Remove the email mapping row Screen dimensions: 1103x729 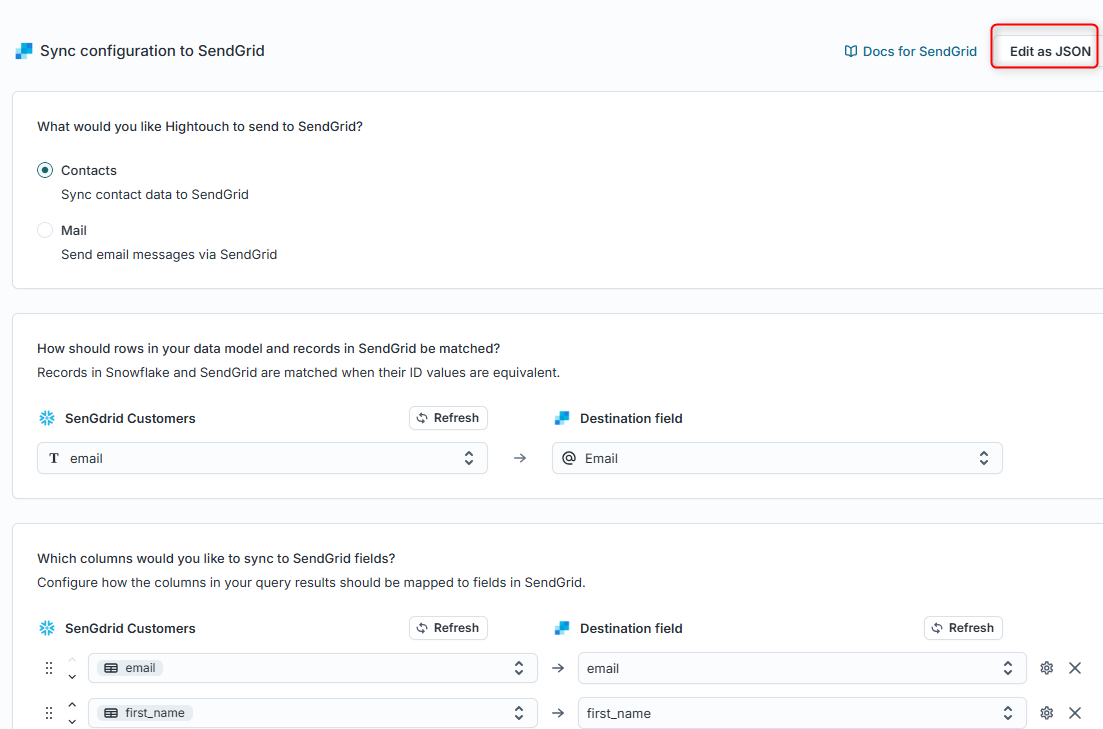[x=1075, y=668]
